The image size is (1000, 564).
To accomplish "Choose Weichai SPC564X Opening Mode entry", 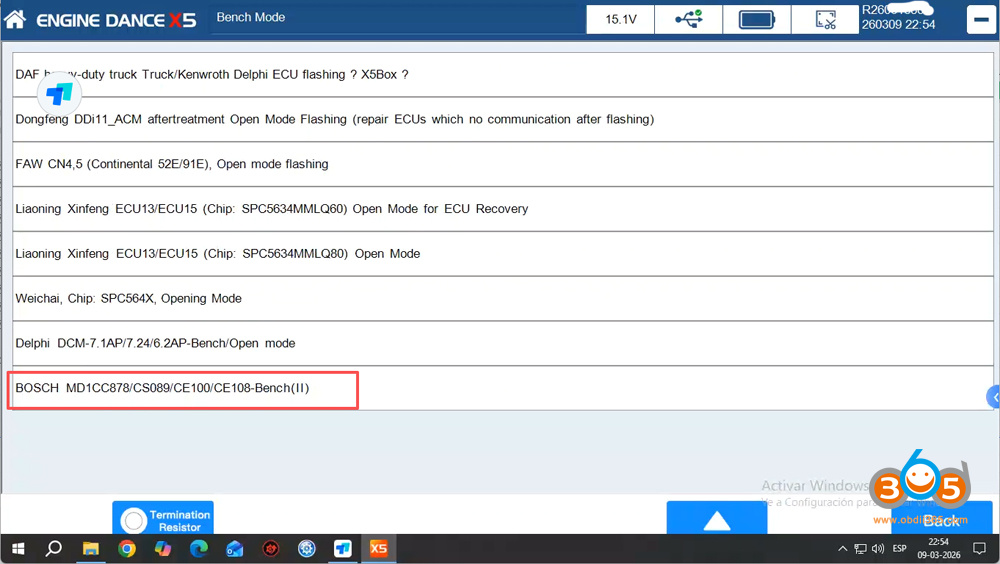I will click(128, 298).
